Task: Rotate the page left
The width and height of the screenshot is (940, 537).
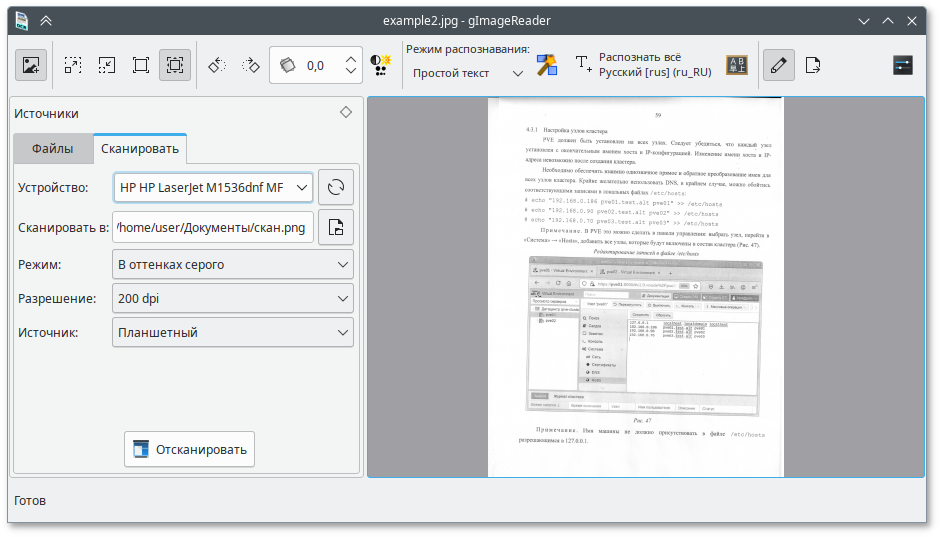Action: click(217, 65)
